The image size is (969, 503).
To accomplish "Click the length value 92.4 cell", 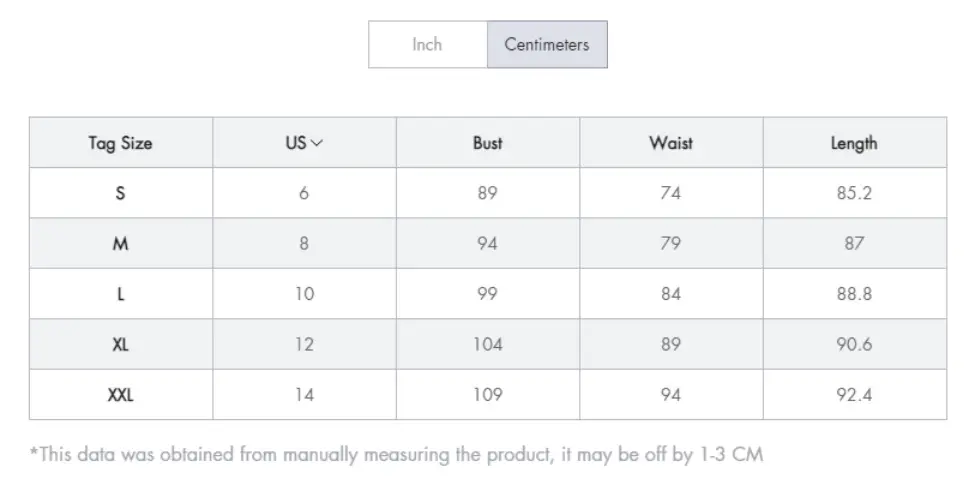I will (855, 394).
